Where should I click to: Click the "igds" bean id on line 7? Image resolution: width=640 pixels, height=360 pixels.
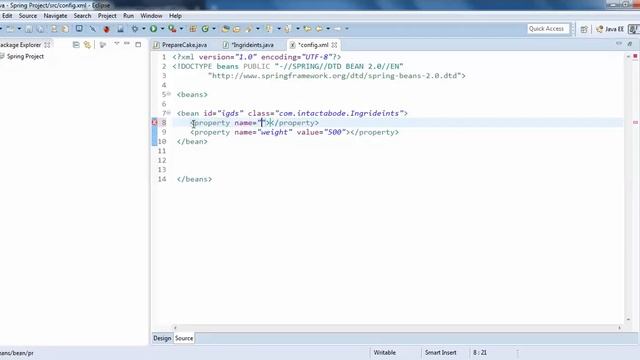pos(231,113)
